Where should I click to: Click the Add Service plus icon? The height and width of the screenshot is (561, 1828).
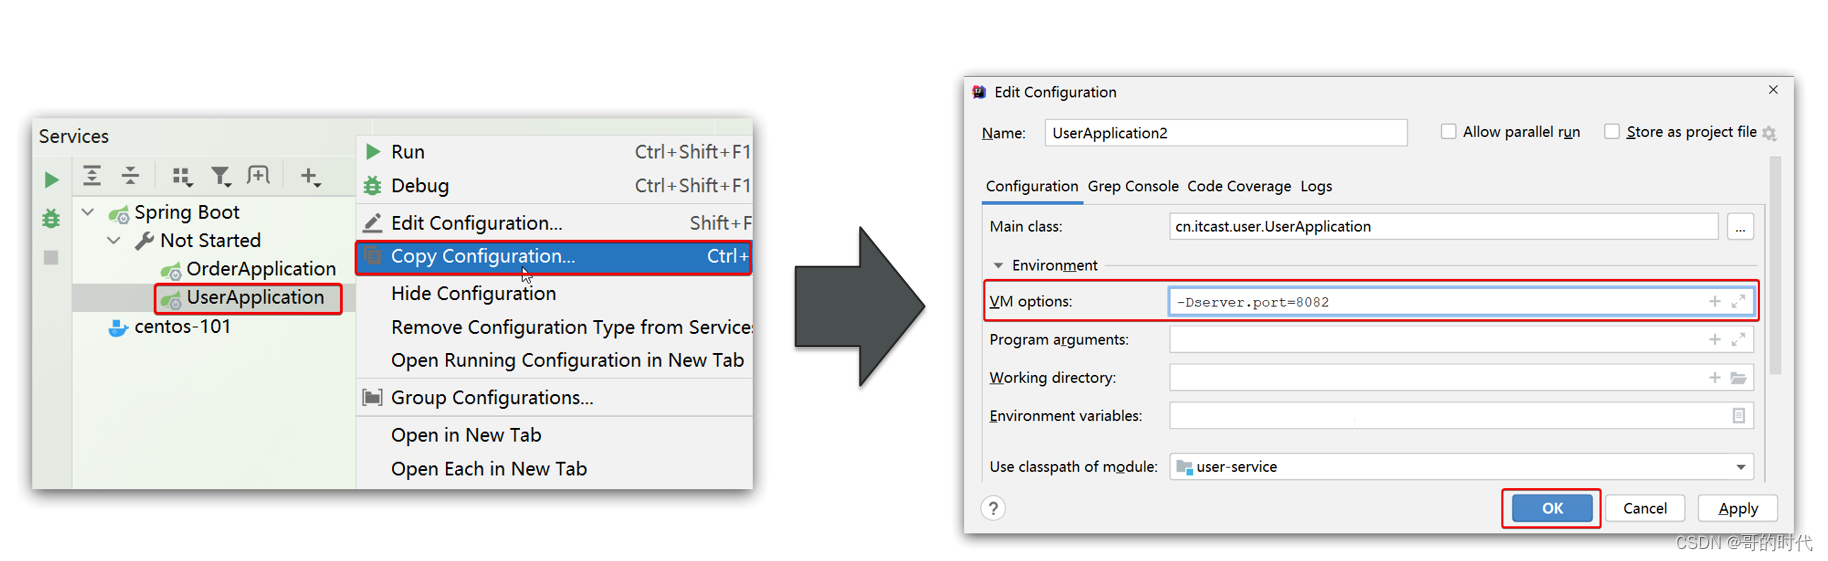point(310,177)
